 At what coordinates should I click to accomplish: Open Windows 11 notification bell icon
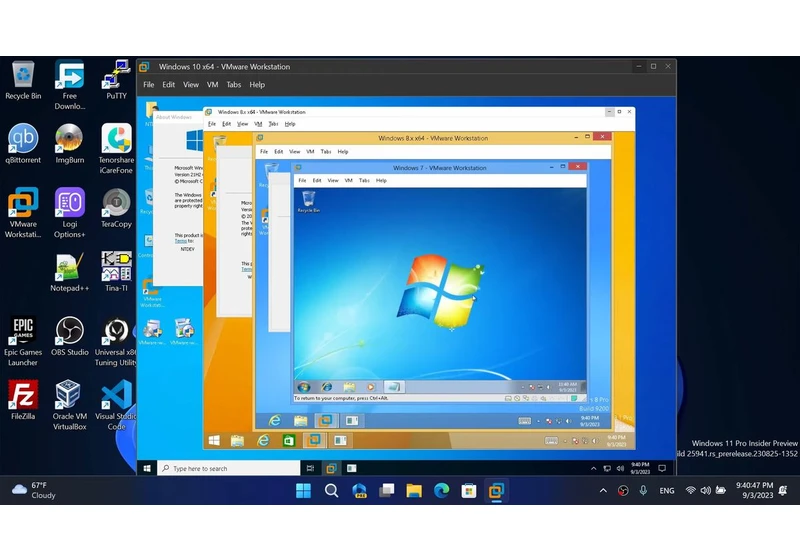pyautogui.click(x=783, y=491)
